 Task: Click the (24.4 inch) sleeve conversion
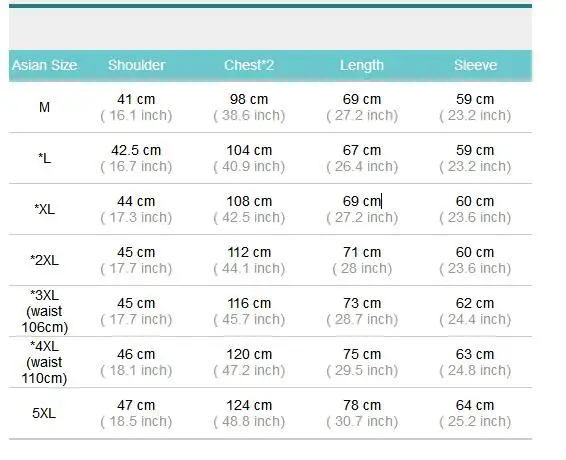(475, 320)
